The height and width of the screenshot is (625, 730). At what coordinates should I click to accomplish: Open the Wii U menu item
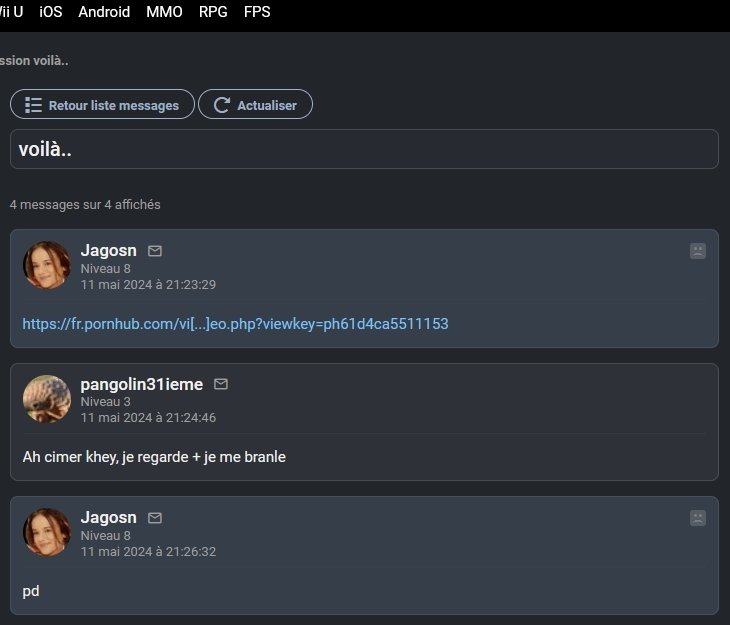pyautogui.click(x=11, y=12)
